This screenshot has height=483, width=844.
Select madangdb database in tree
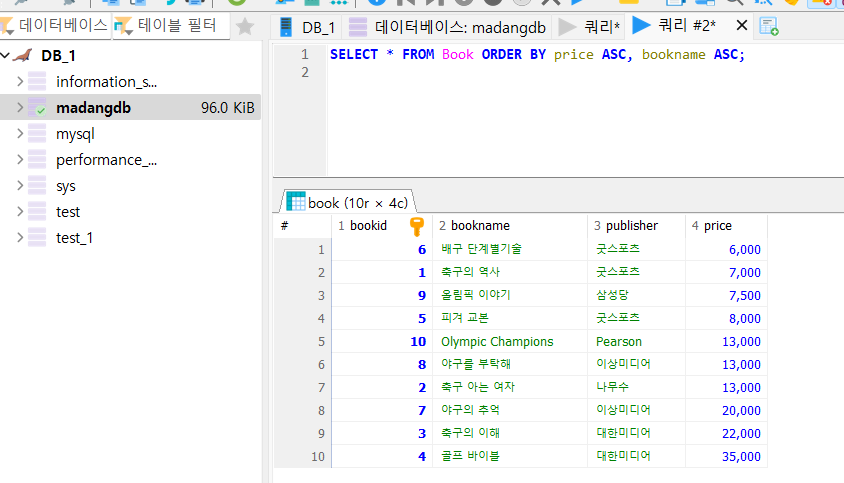pyautogui.click(x=93, y=108)
